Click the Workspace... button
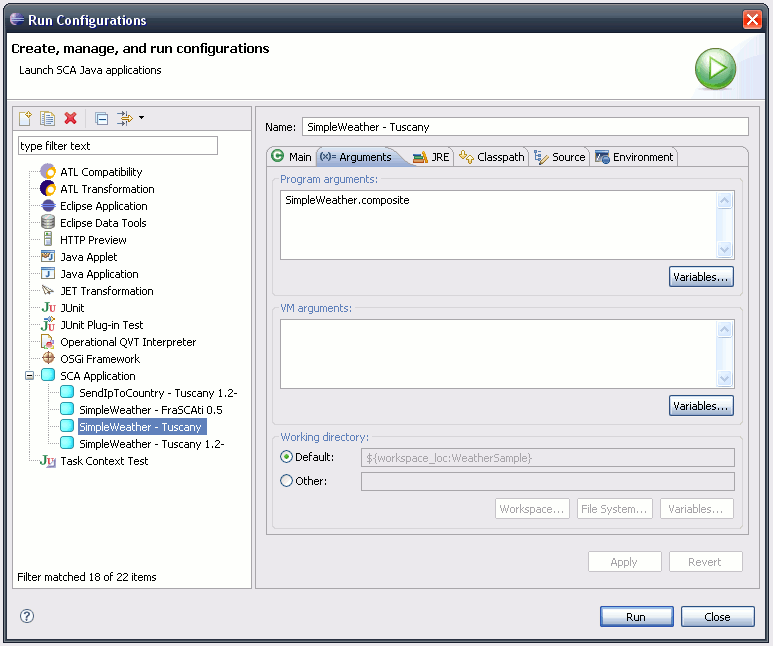Viewport: 773px width, 646px height. [532, 508]
